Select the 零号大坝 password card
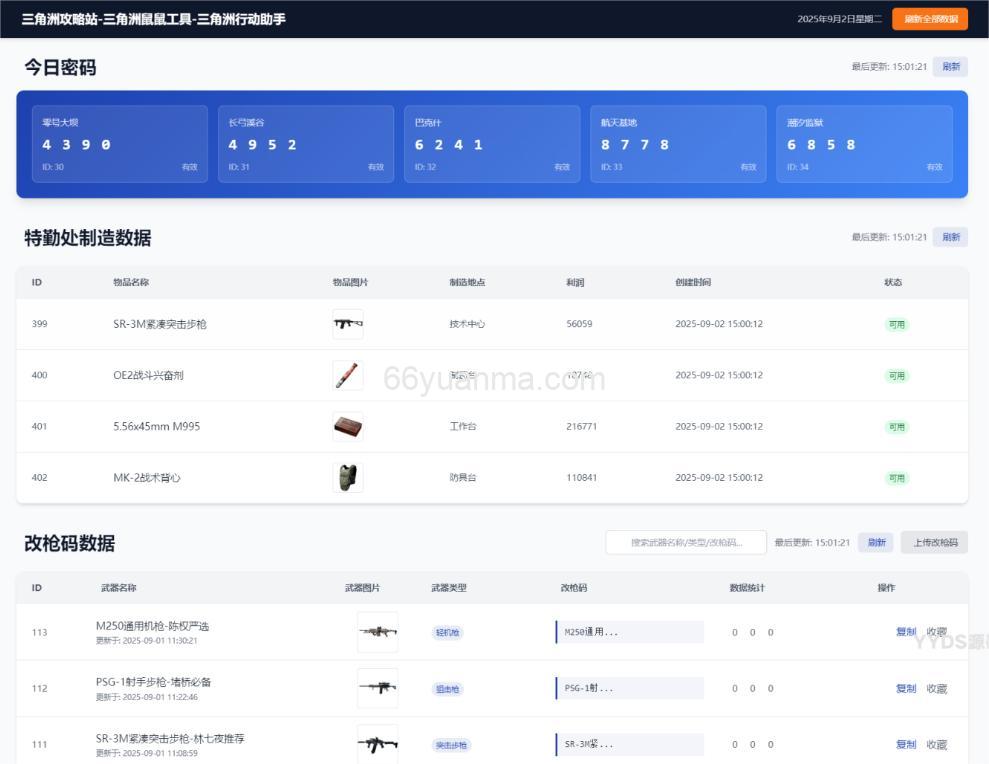 coord(120,144)
